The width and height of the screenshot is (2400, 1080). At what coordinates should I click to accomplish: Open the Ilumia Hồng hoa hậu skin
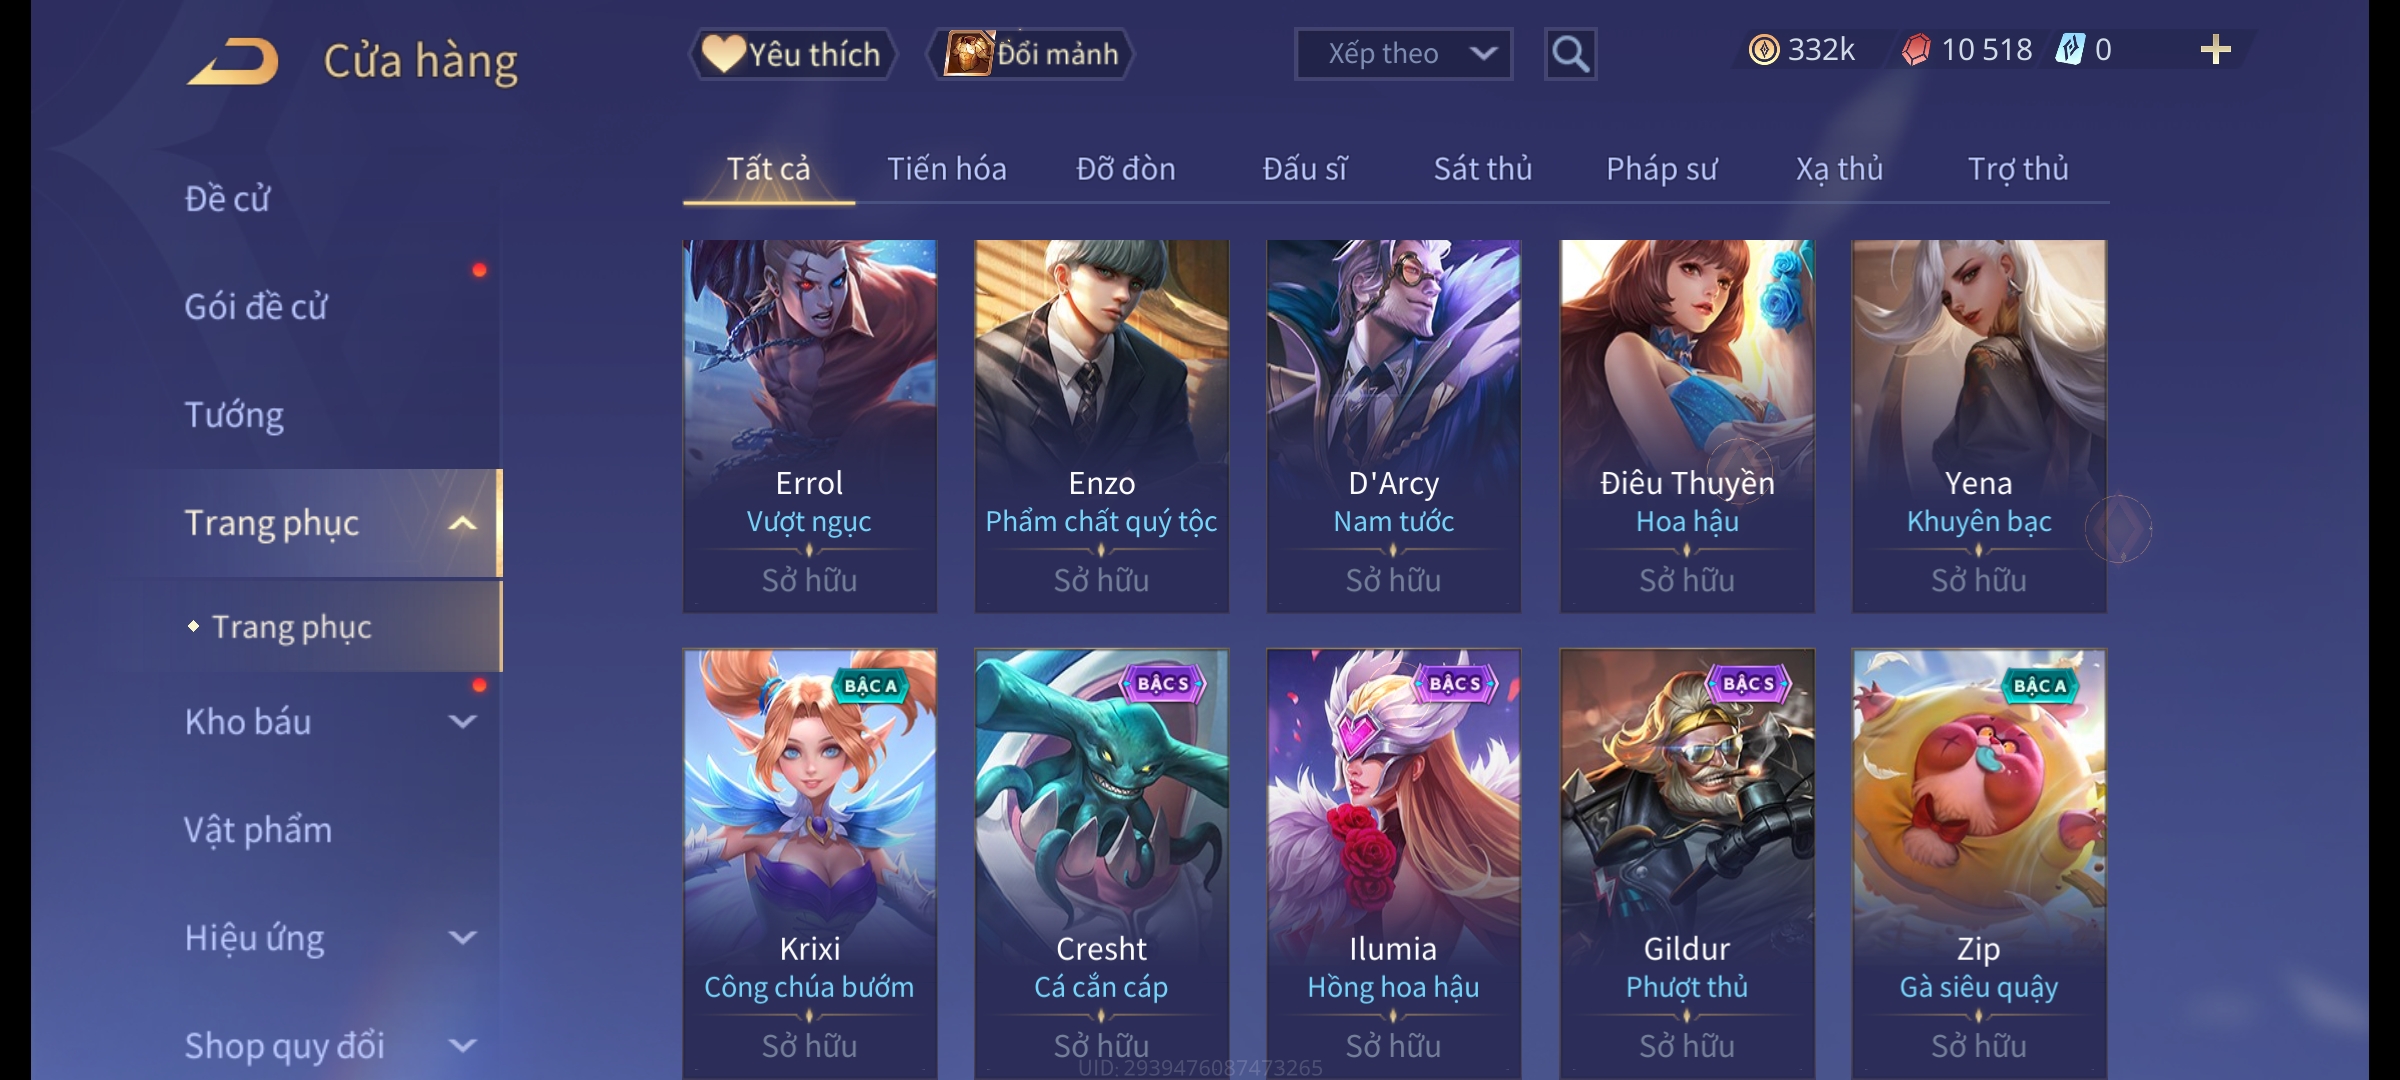coord(1393,864)
